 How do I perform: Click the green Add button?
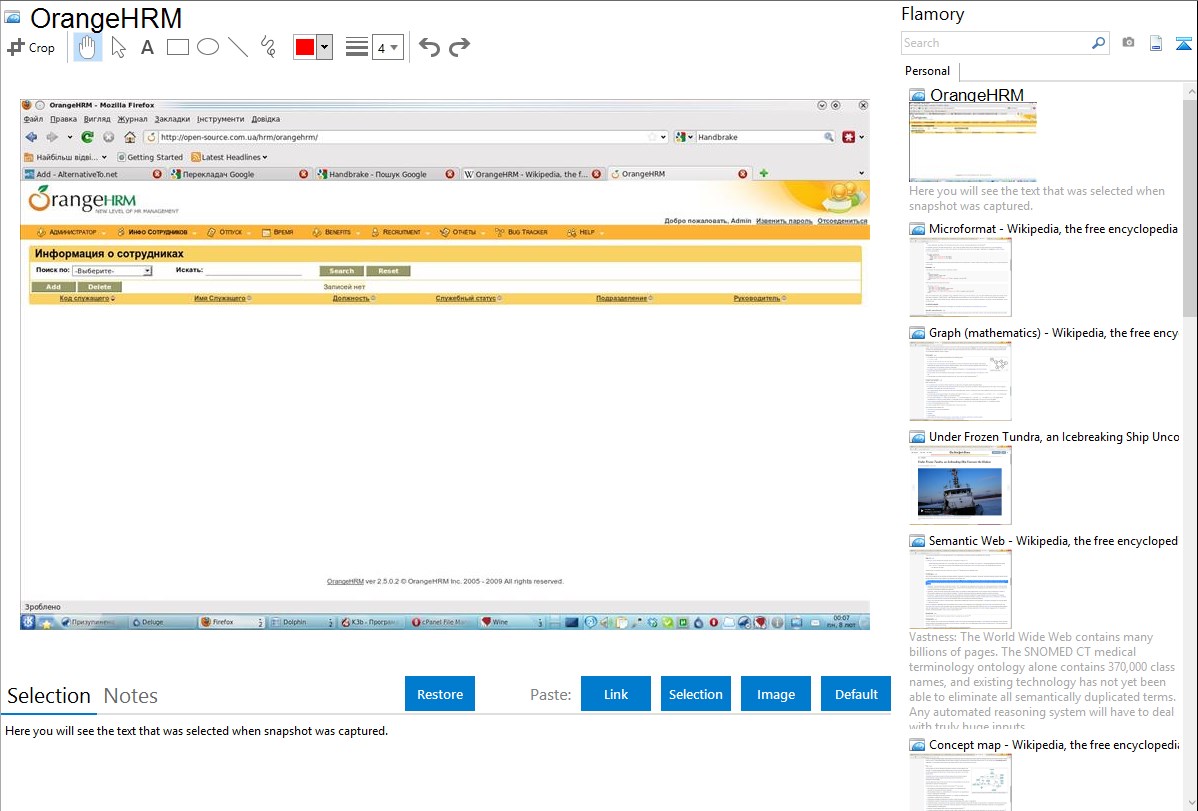[53, 287]
